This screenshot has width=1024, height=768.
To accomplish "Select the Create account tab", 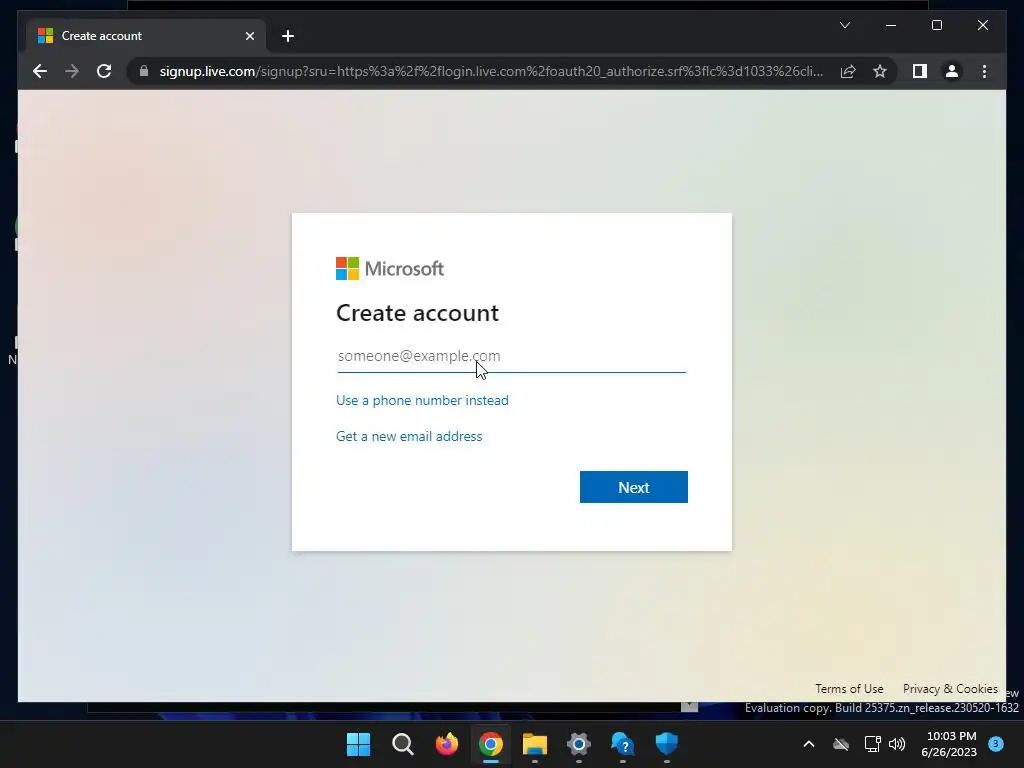I will point(146,36).
